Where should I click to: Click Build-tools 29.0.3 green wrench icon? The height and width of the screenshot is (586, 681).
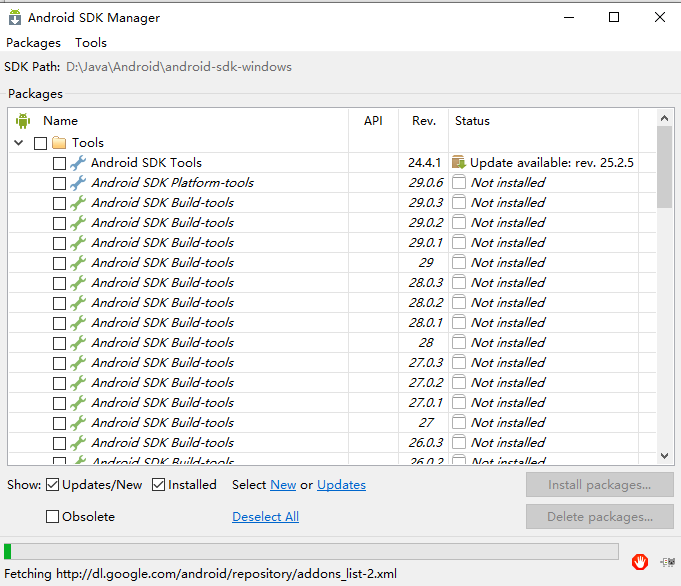click(78, 203)
